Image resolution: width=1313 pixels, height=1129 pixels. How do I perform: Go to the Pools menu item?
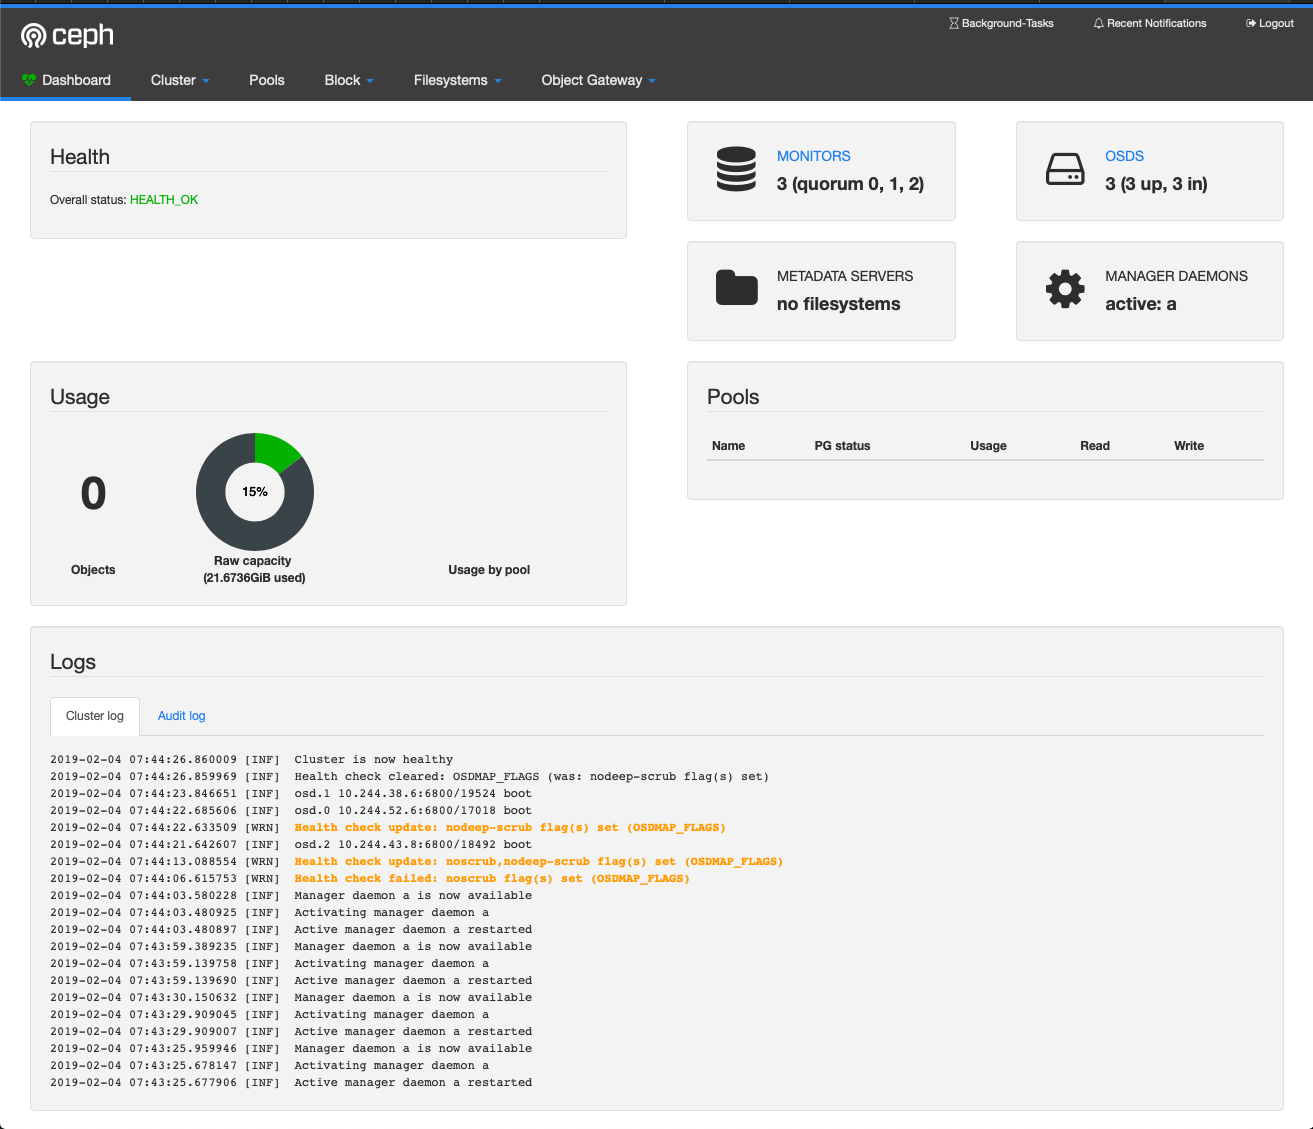pyautogui.click(x=267, y=80)
